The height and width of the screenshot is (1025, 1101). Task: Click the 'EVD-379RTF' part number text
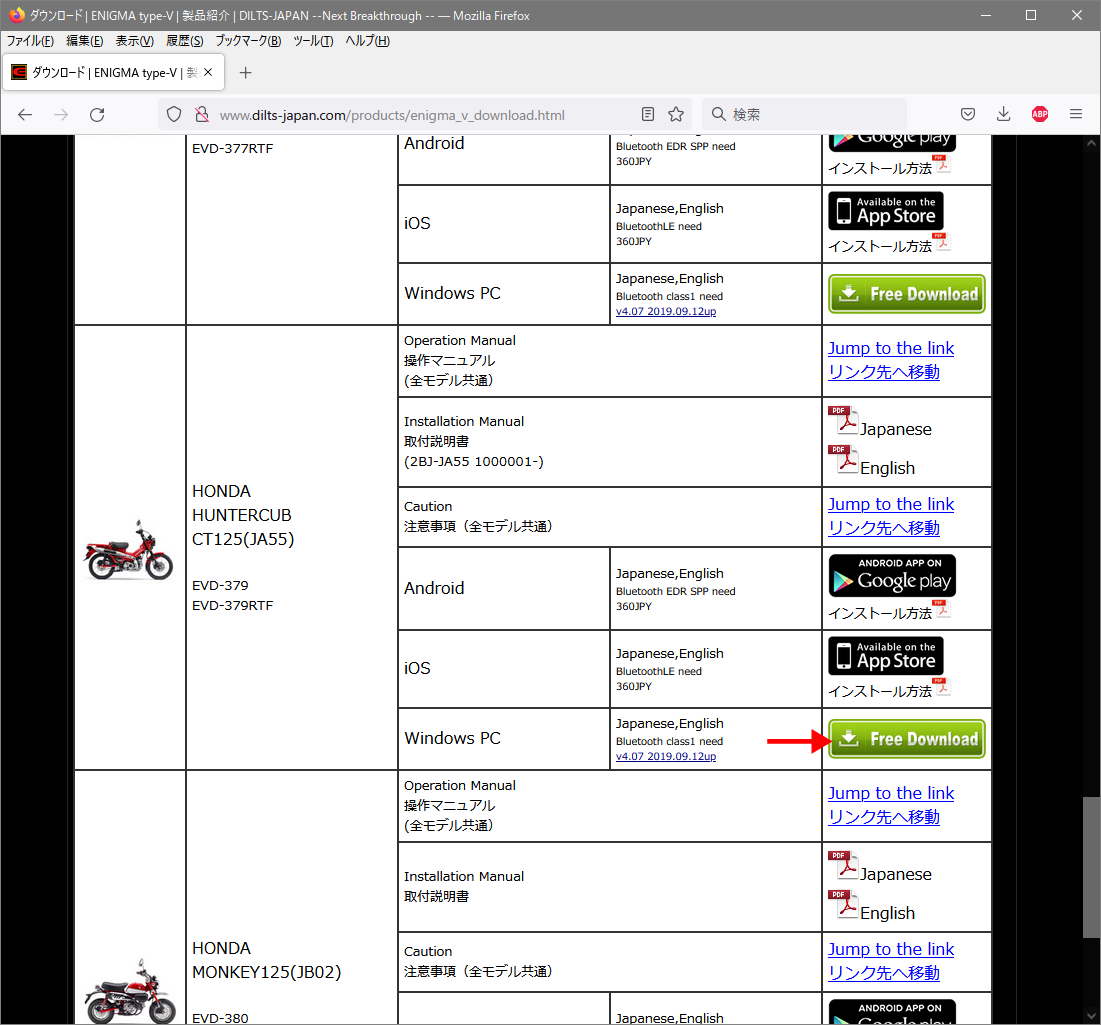[x=232, y=605]
